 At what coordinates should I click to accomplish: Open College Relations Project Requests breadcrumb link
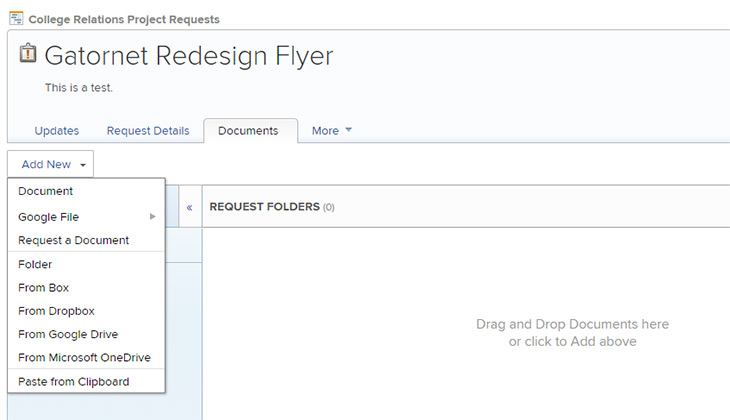[x=124, y=20]
